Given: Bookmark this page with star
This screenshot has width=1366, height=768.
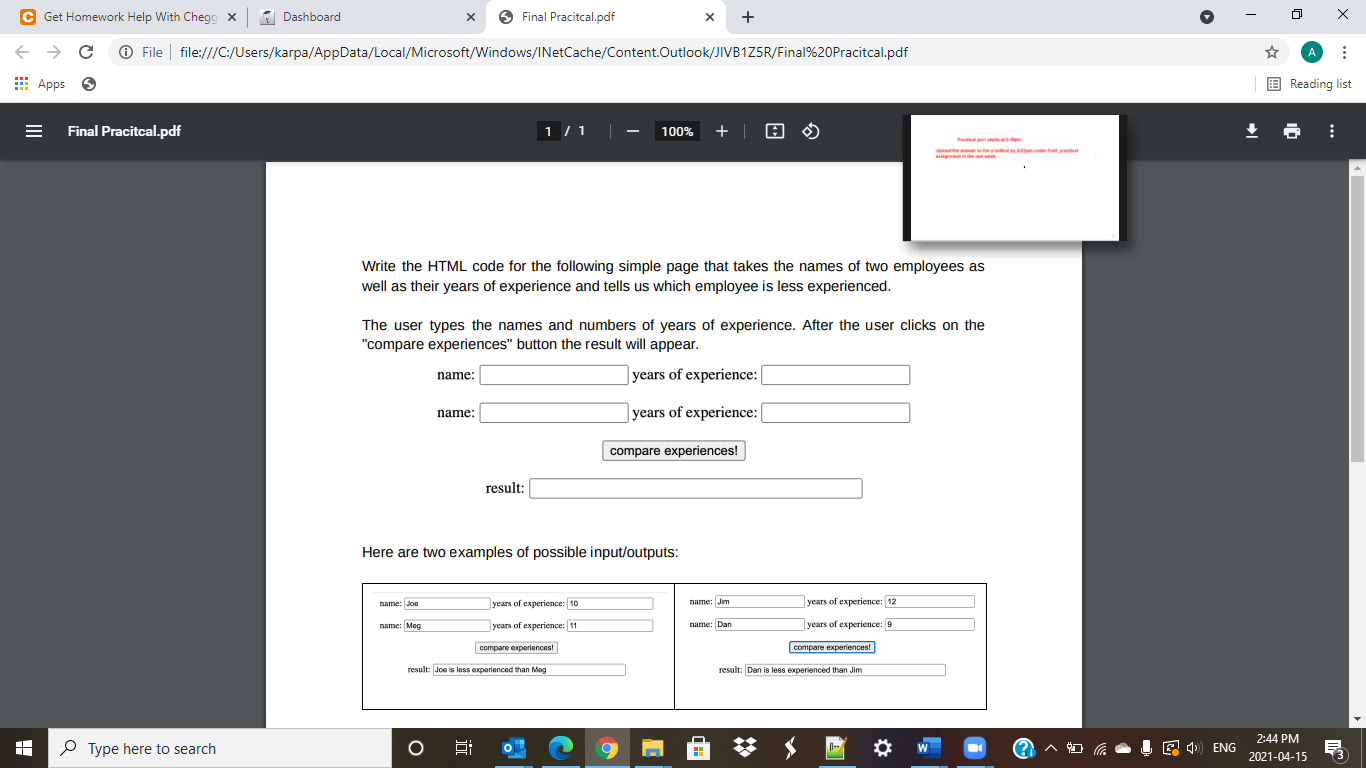Looking at the screenshot, I should point(1272,52).
